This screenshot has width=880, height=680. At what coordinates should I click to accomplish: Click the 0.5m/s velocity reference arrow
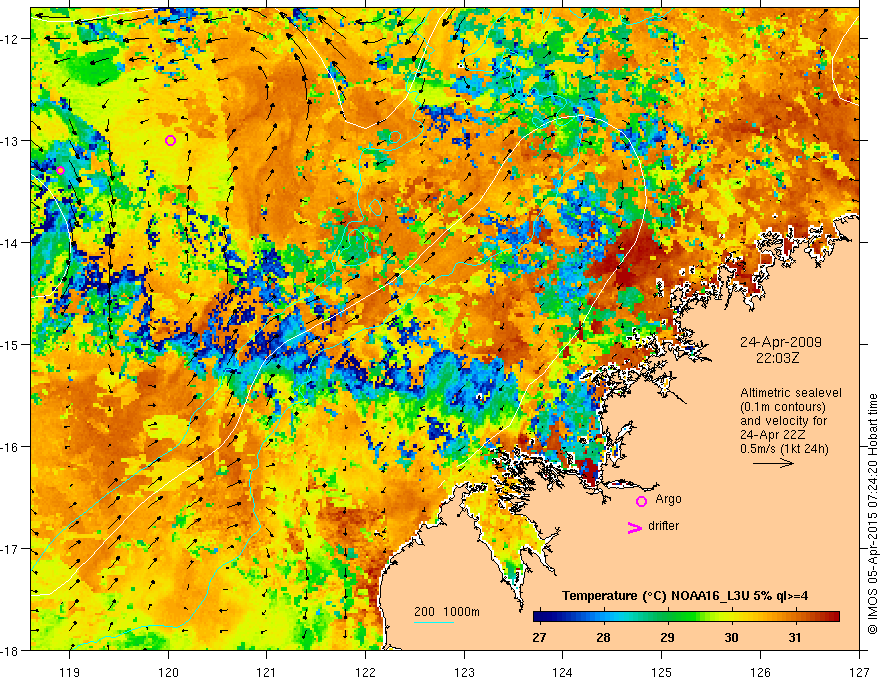pos(773,463)
